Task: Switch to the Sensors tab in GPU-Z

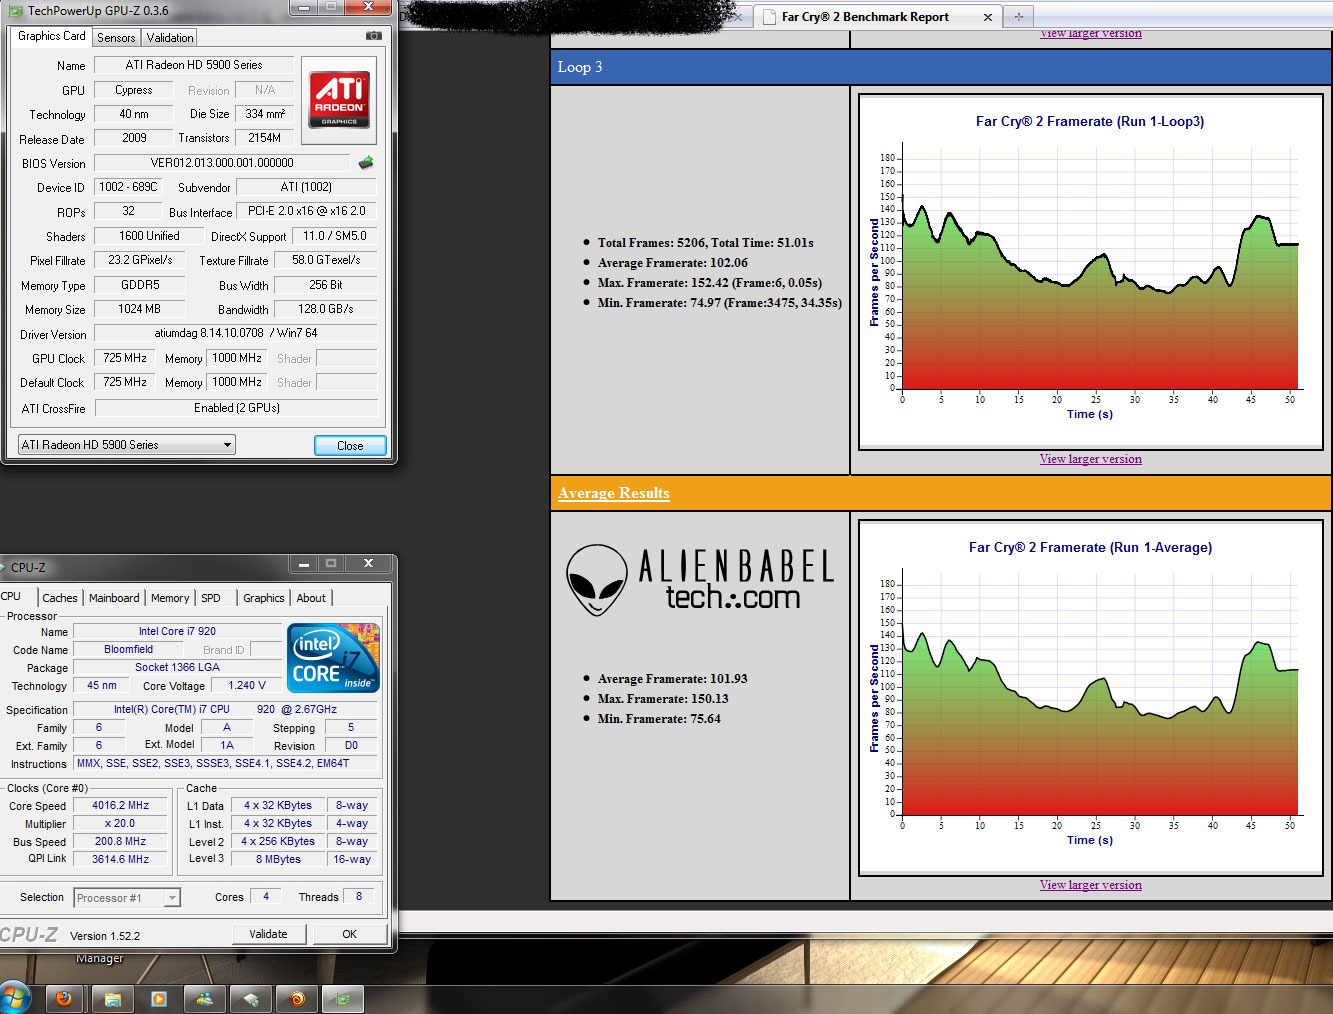Action: (116, 38)
